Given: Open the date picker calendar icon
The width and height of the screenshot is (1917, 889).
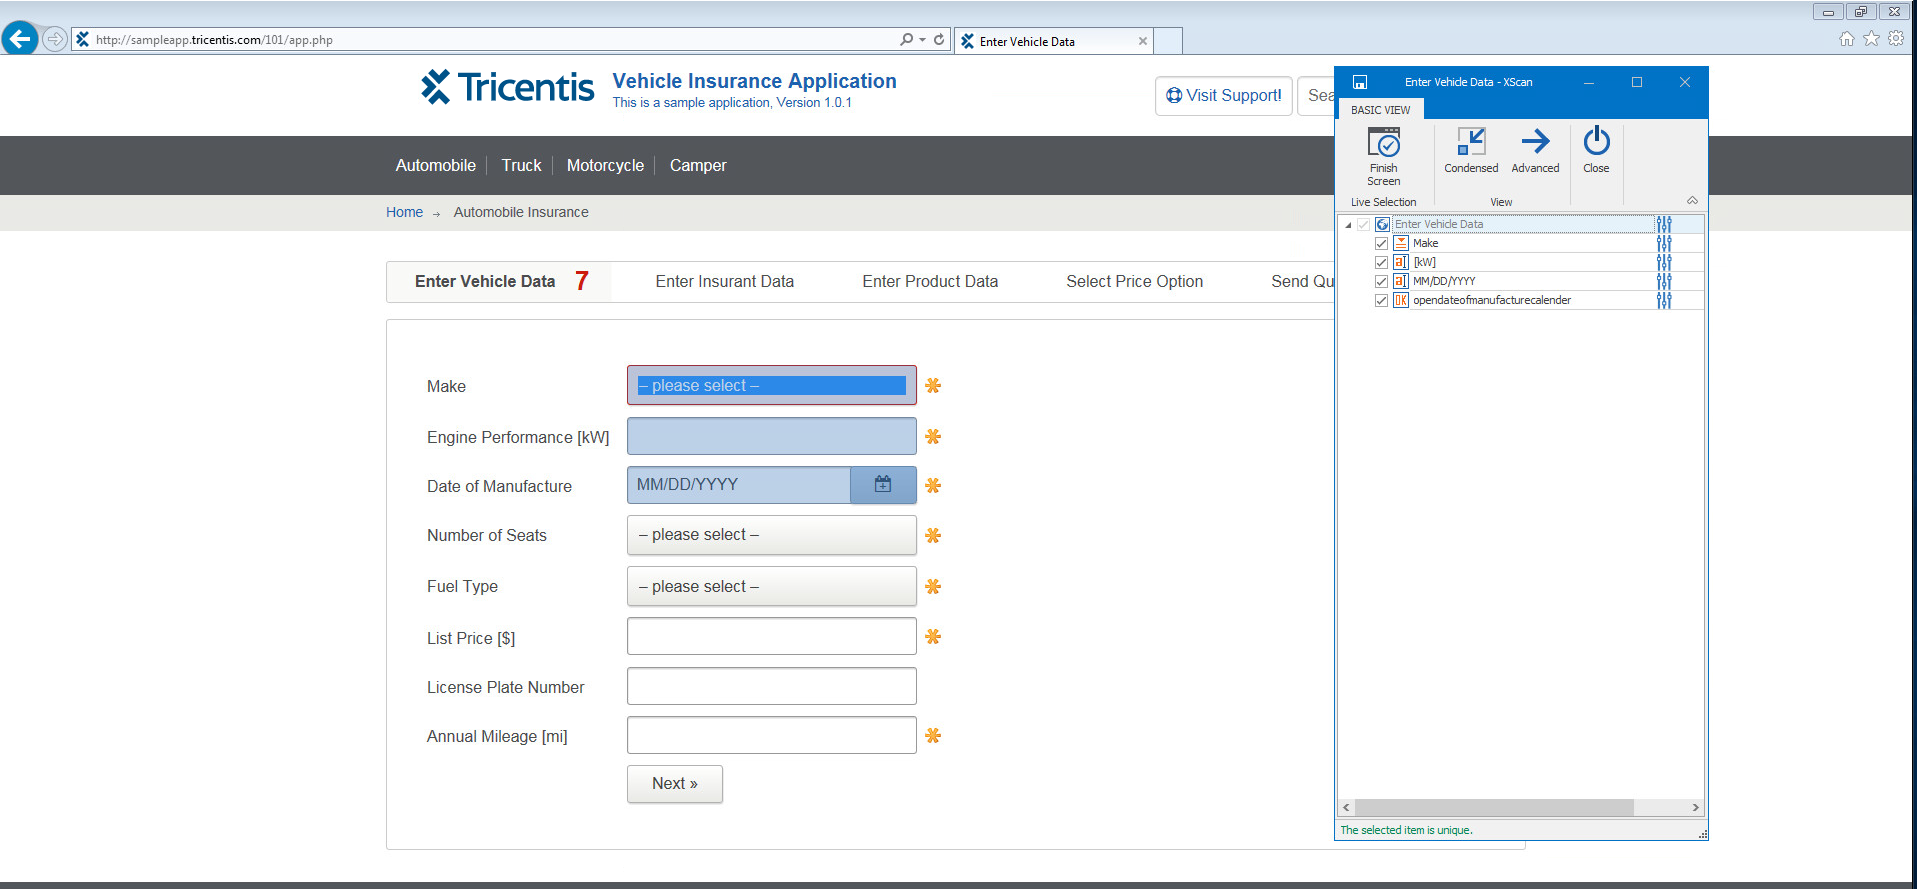Looking at the screenshot, I should pyautogui.click(x=882, y=485).
